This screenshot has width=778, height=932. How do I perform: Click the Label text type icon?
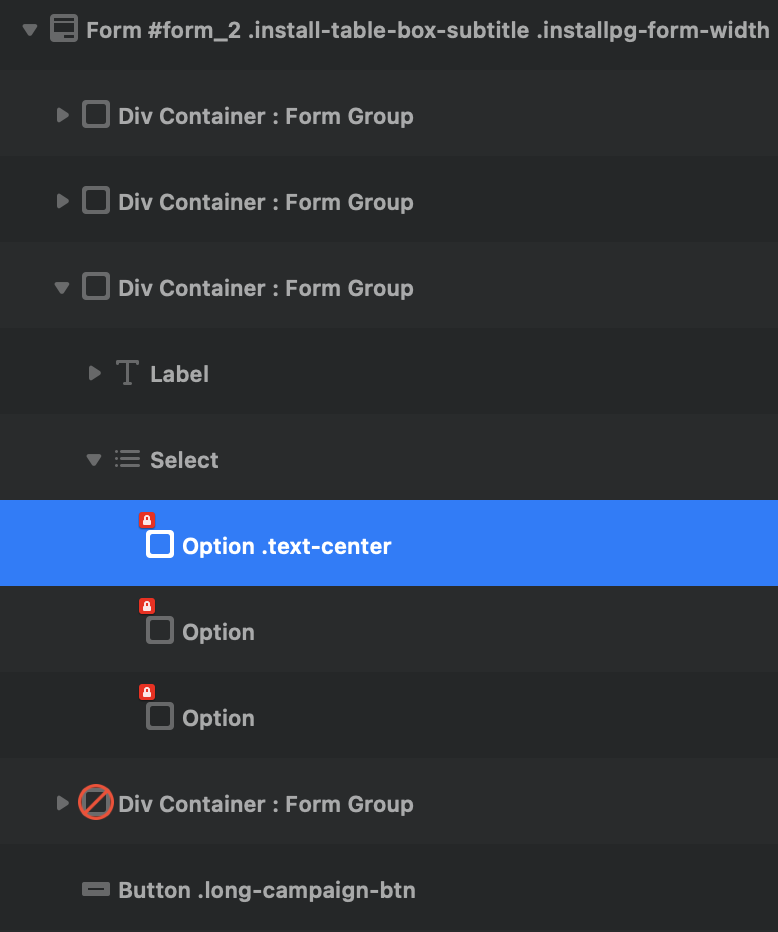(x=127, y=374)
